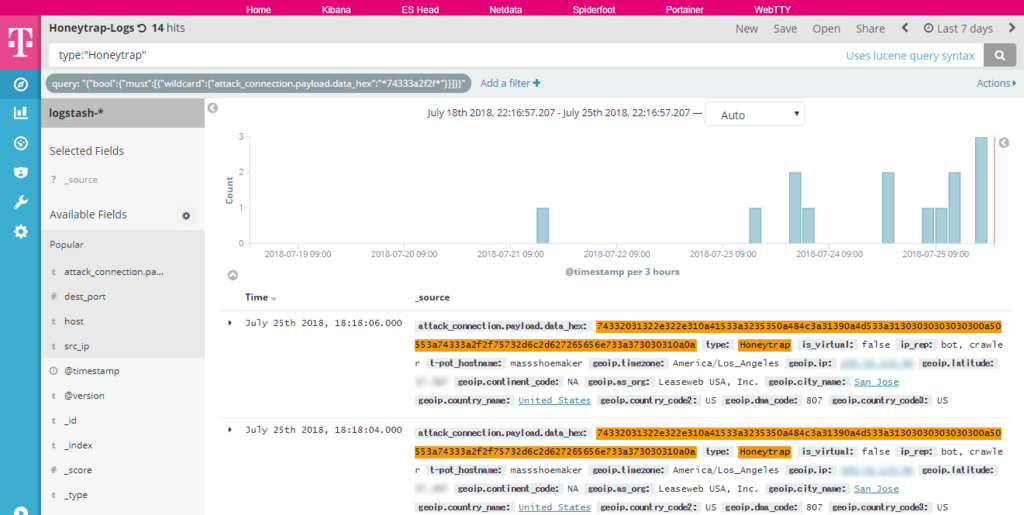Viewport: 1024px width, 515px height.
Task: Open the Dashboard gauge icon
Action: click(x=20, y=143)
